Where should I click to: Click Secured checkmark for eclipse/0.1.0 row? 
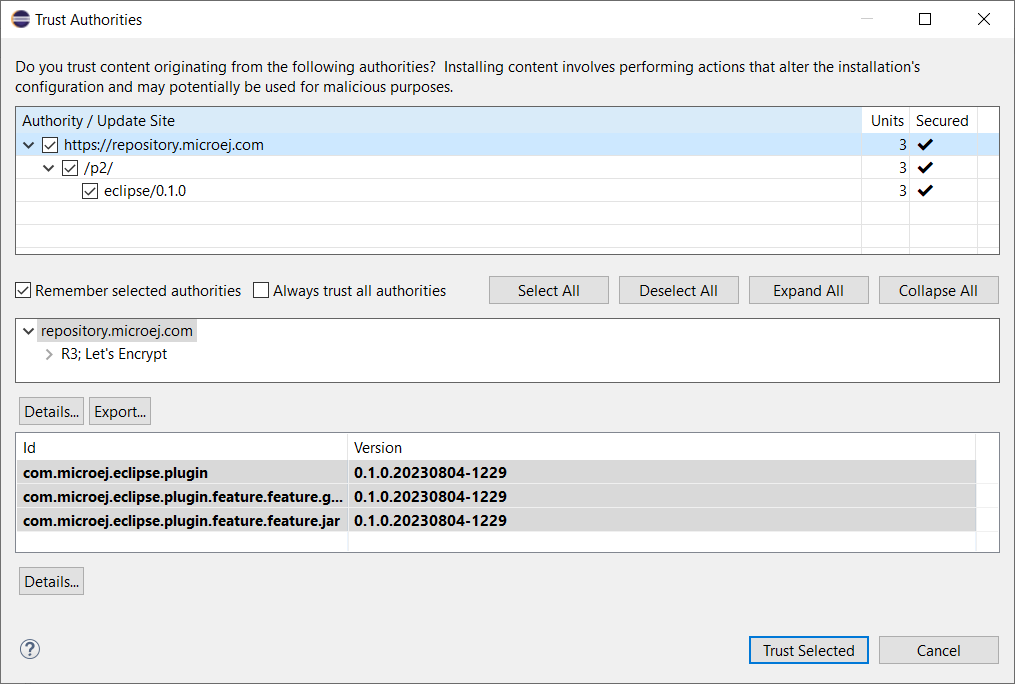925,191
